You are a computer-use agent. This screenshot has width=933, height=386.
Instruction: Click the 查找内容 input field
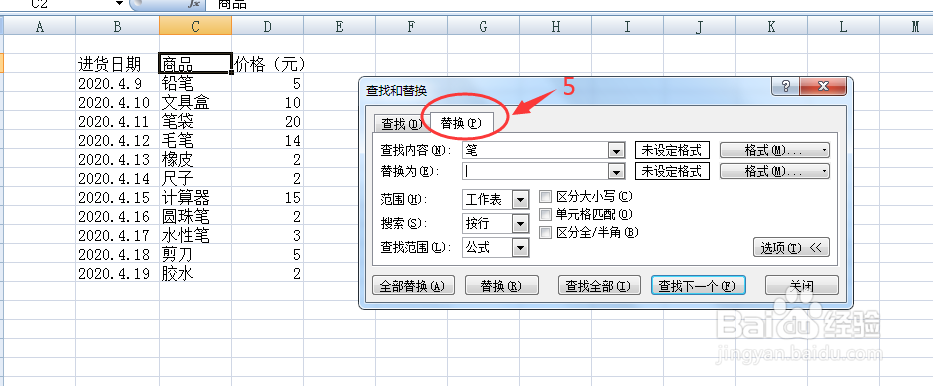(x=536, y=150)
